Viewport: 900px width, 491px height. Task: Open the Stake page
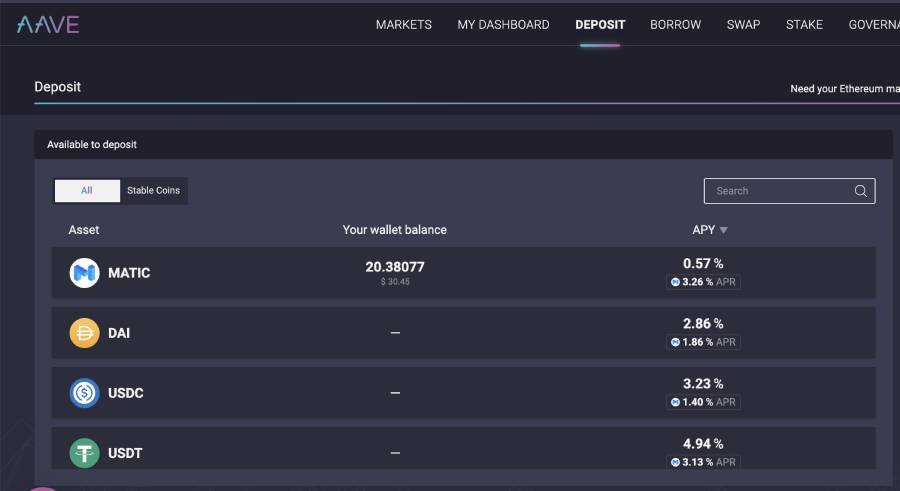804,25
